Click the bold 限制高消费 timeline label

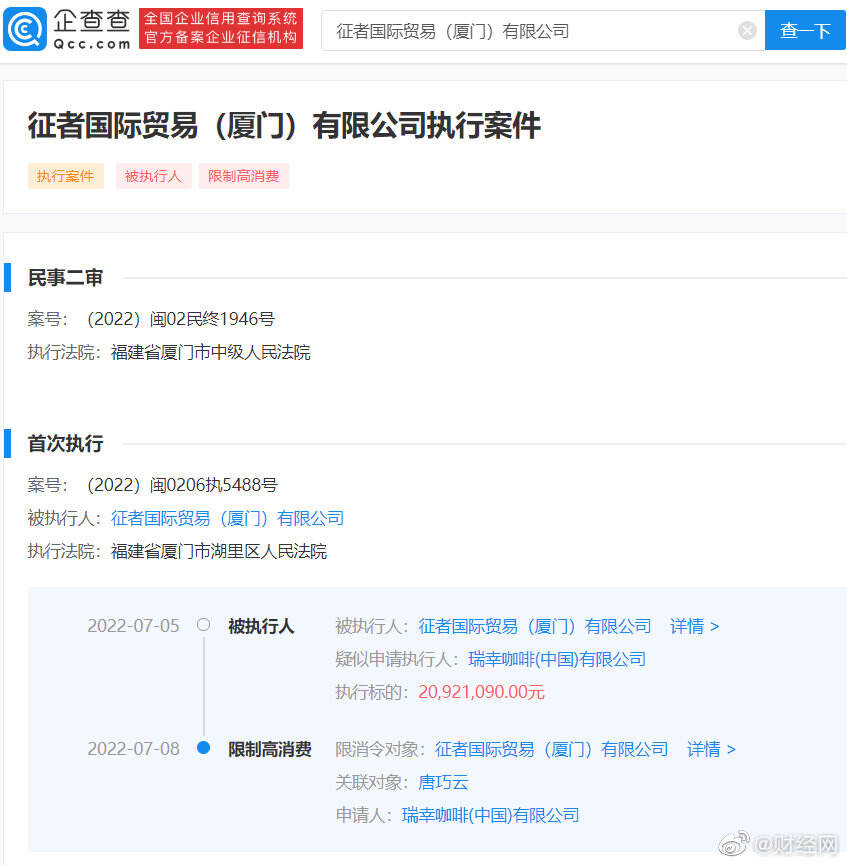tap(270, 750)
